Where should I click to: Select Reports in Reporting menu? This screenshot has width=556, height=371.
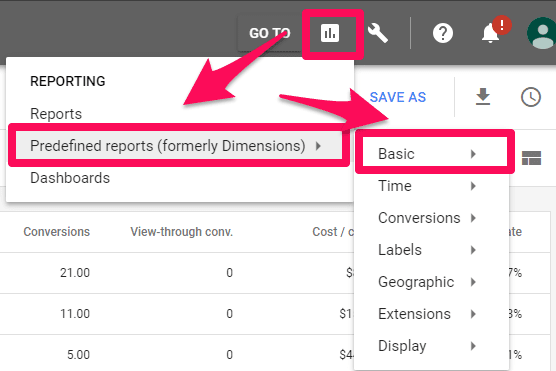tap(56, 114)
